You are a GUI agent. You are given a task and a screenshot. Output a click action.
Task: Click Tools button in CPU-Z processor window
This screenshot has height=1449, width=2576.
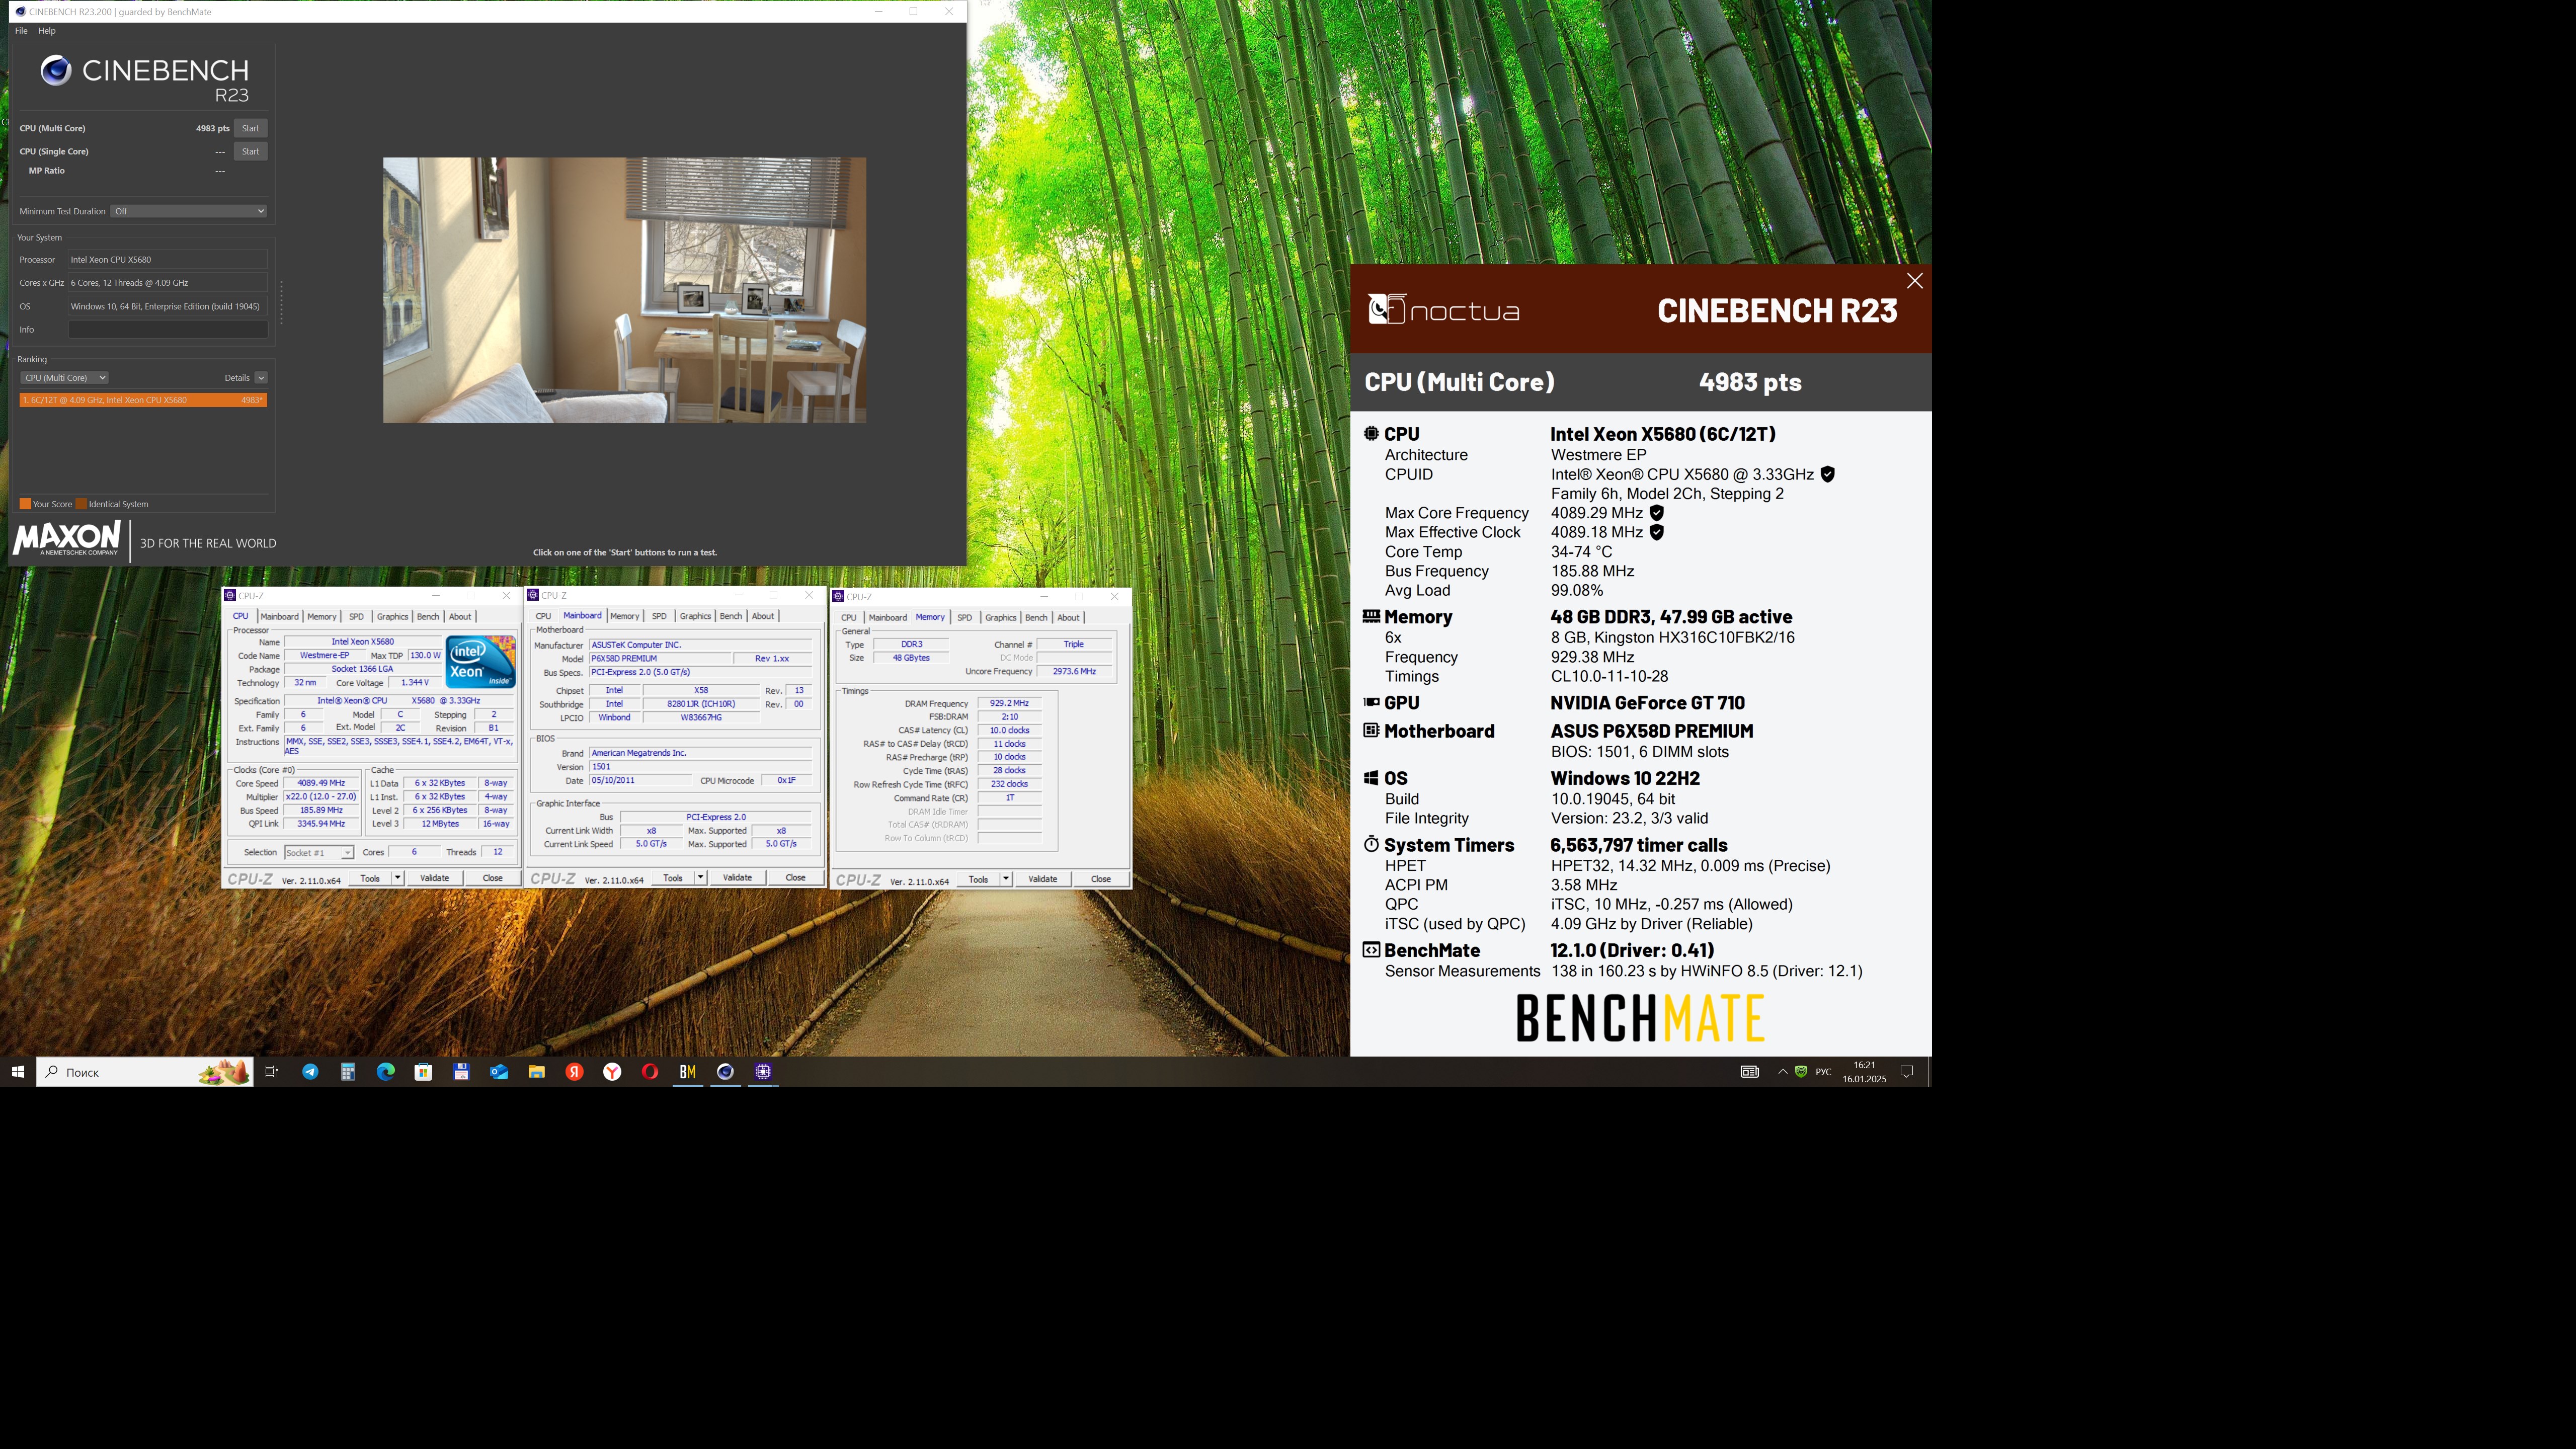point(370,878)
